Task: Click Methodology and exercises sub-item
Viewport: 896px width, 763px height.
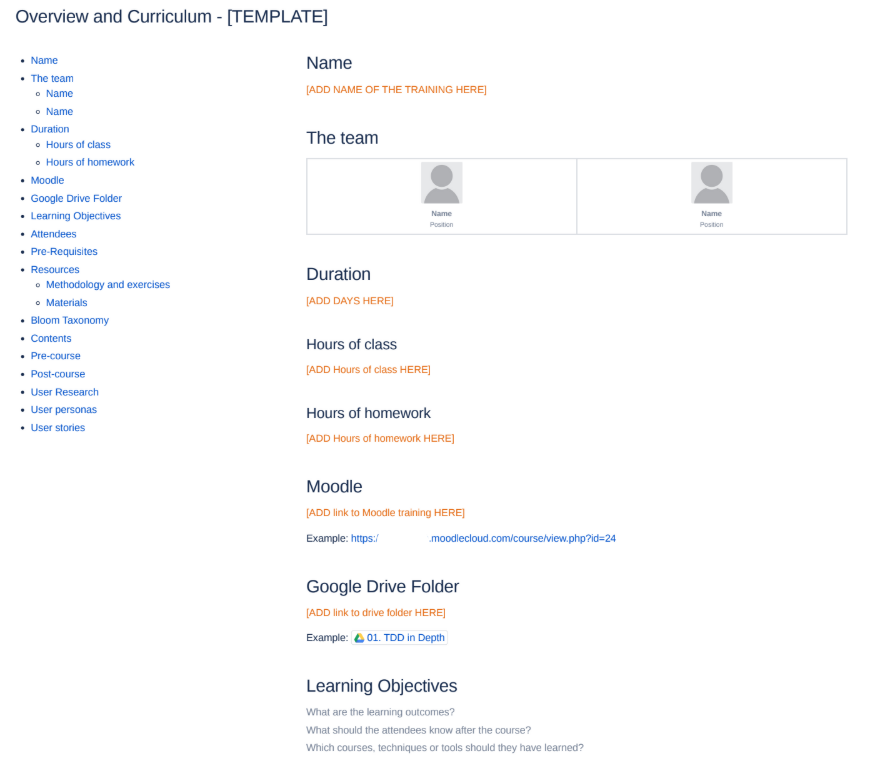Action: (x=108, y=285)
